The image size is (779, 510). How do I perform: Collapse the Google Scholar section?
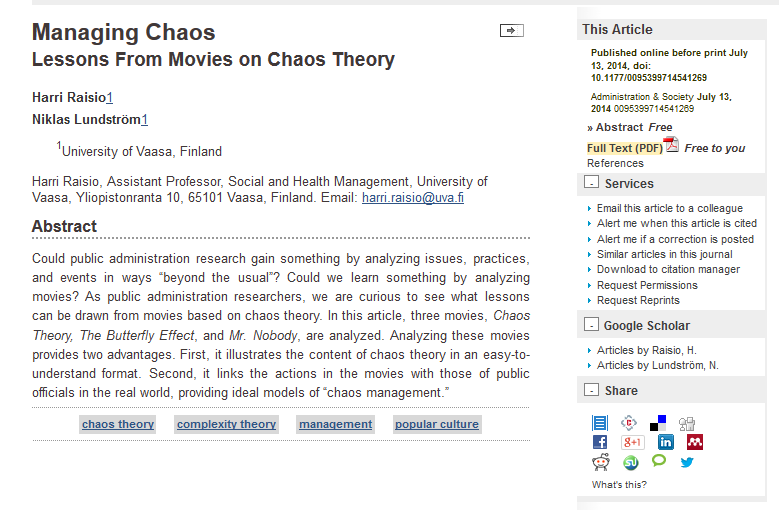point(591,324)
